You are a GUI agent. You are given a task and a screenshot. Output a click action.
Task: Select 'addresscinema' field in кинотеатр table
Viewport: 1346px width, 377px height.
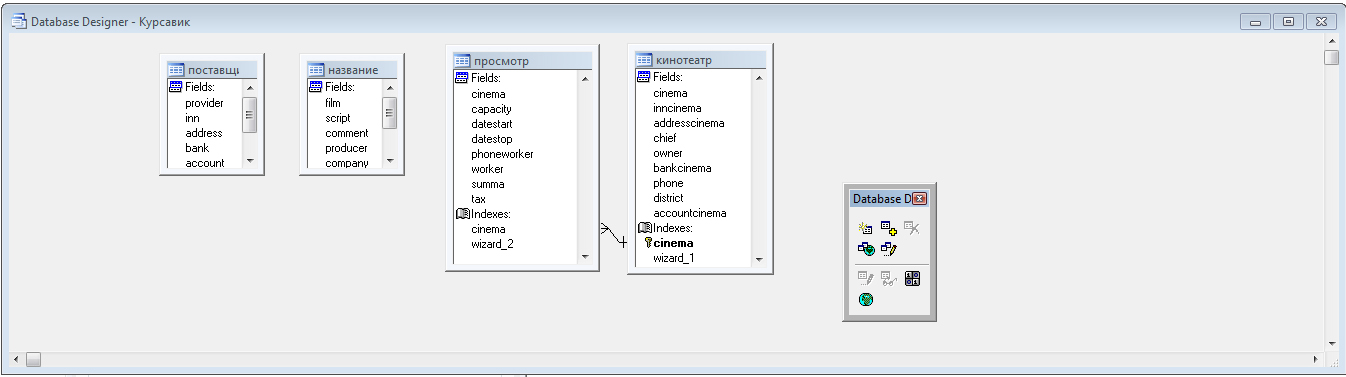[x=689, y=123]
